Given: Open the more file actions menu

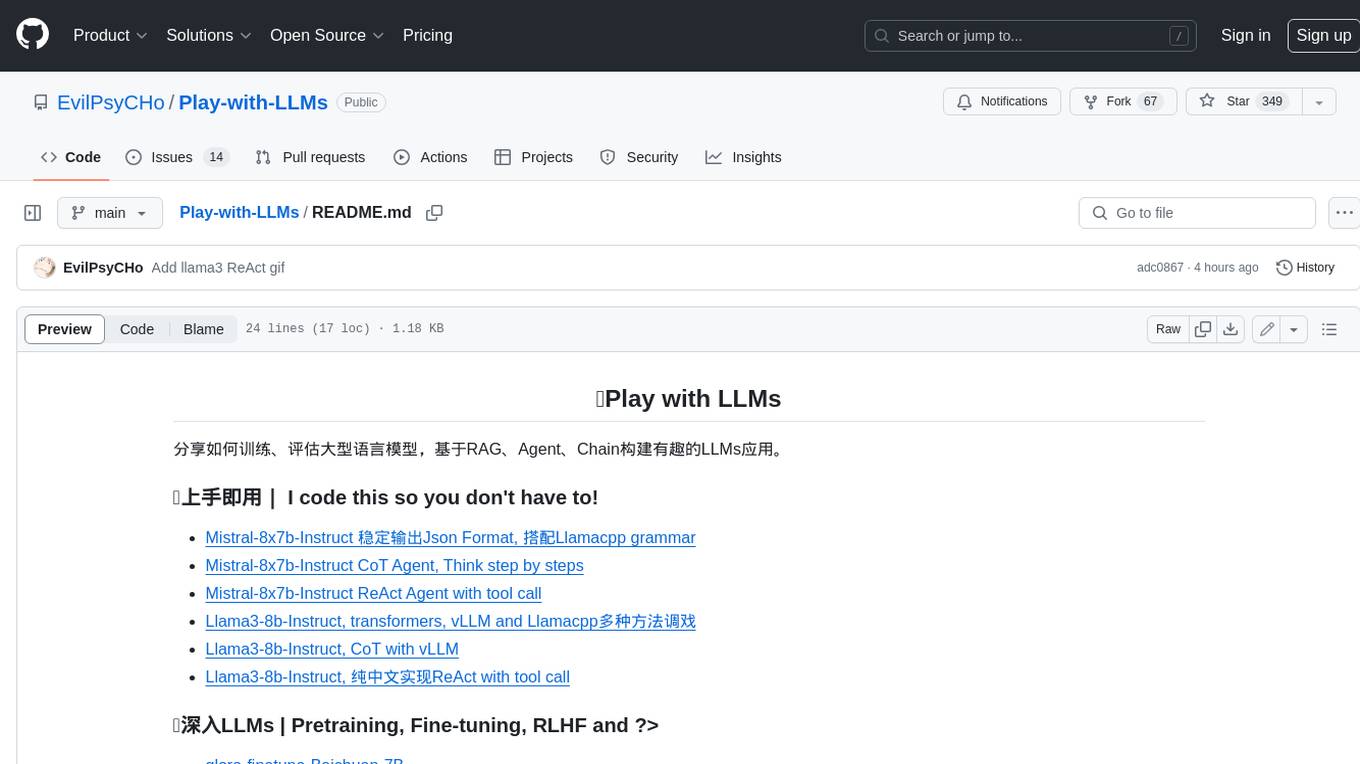Looking at the screenshot, I should (1344, 213).
